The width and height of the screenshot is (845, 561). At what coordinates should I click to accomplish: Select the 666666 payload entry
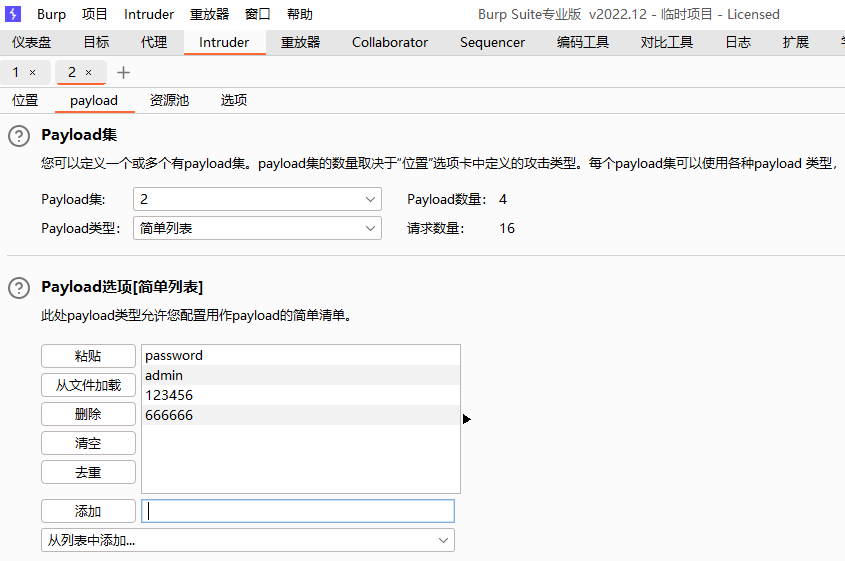coord(301,415)
